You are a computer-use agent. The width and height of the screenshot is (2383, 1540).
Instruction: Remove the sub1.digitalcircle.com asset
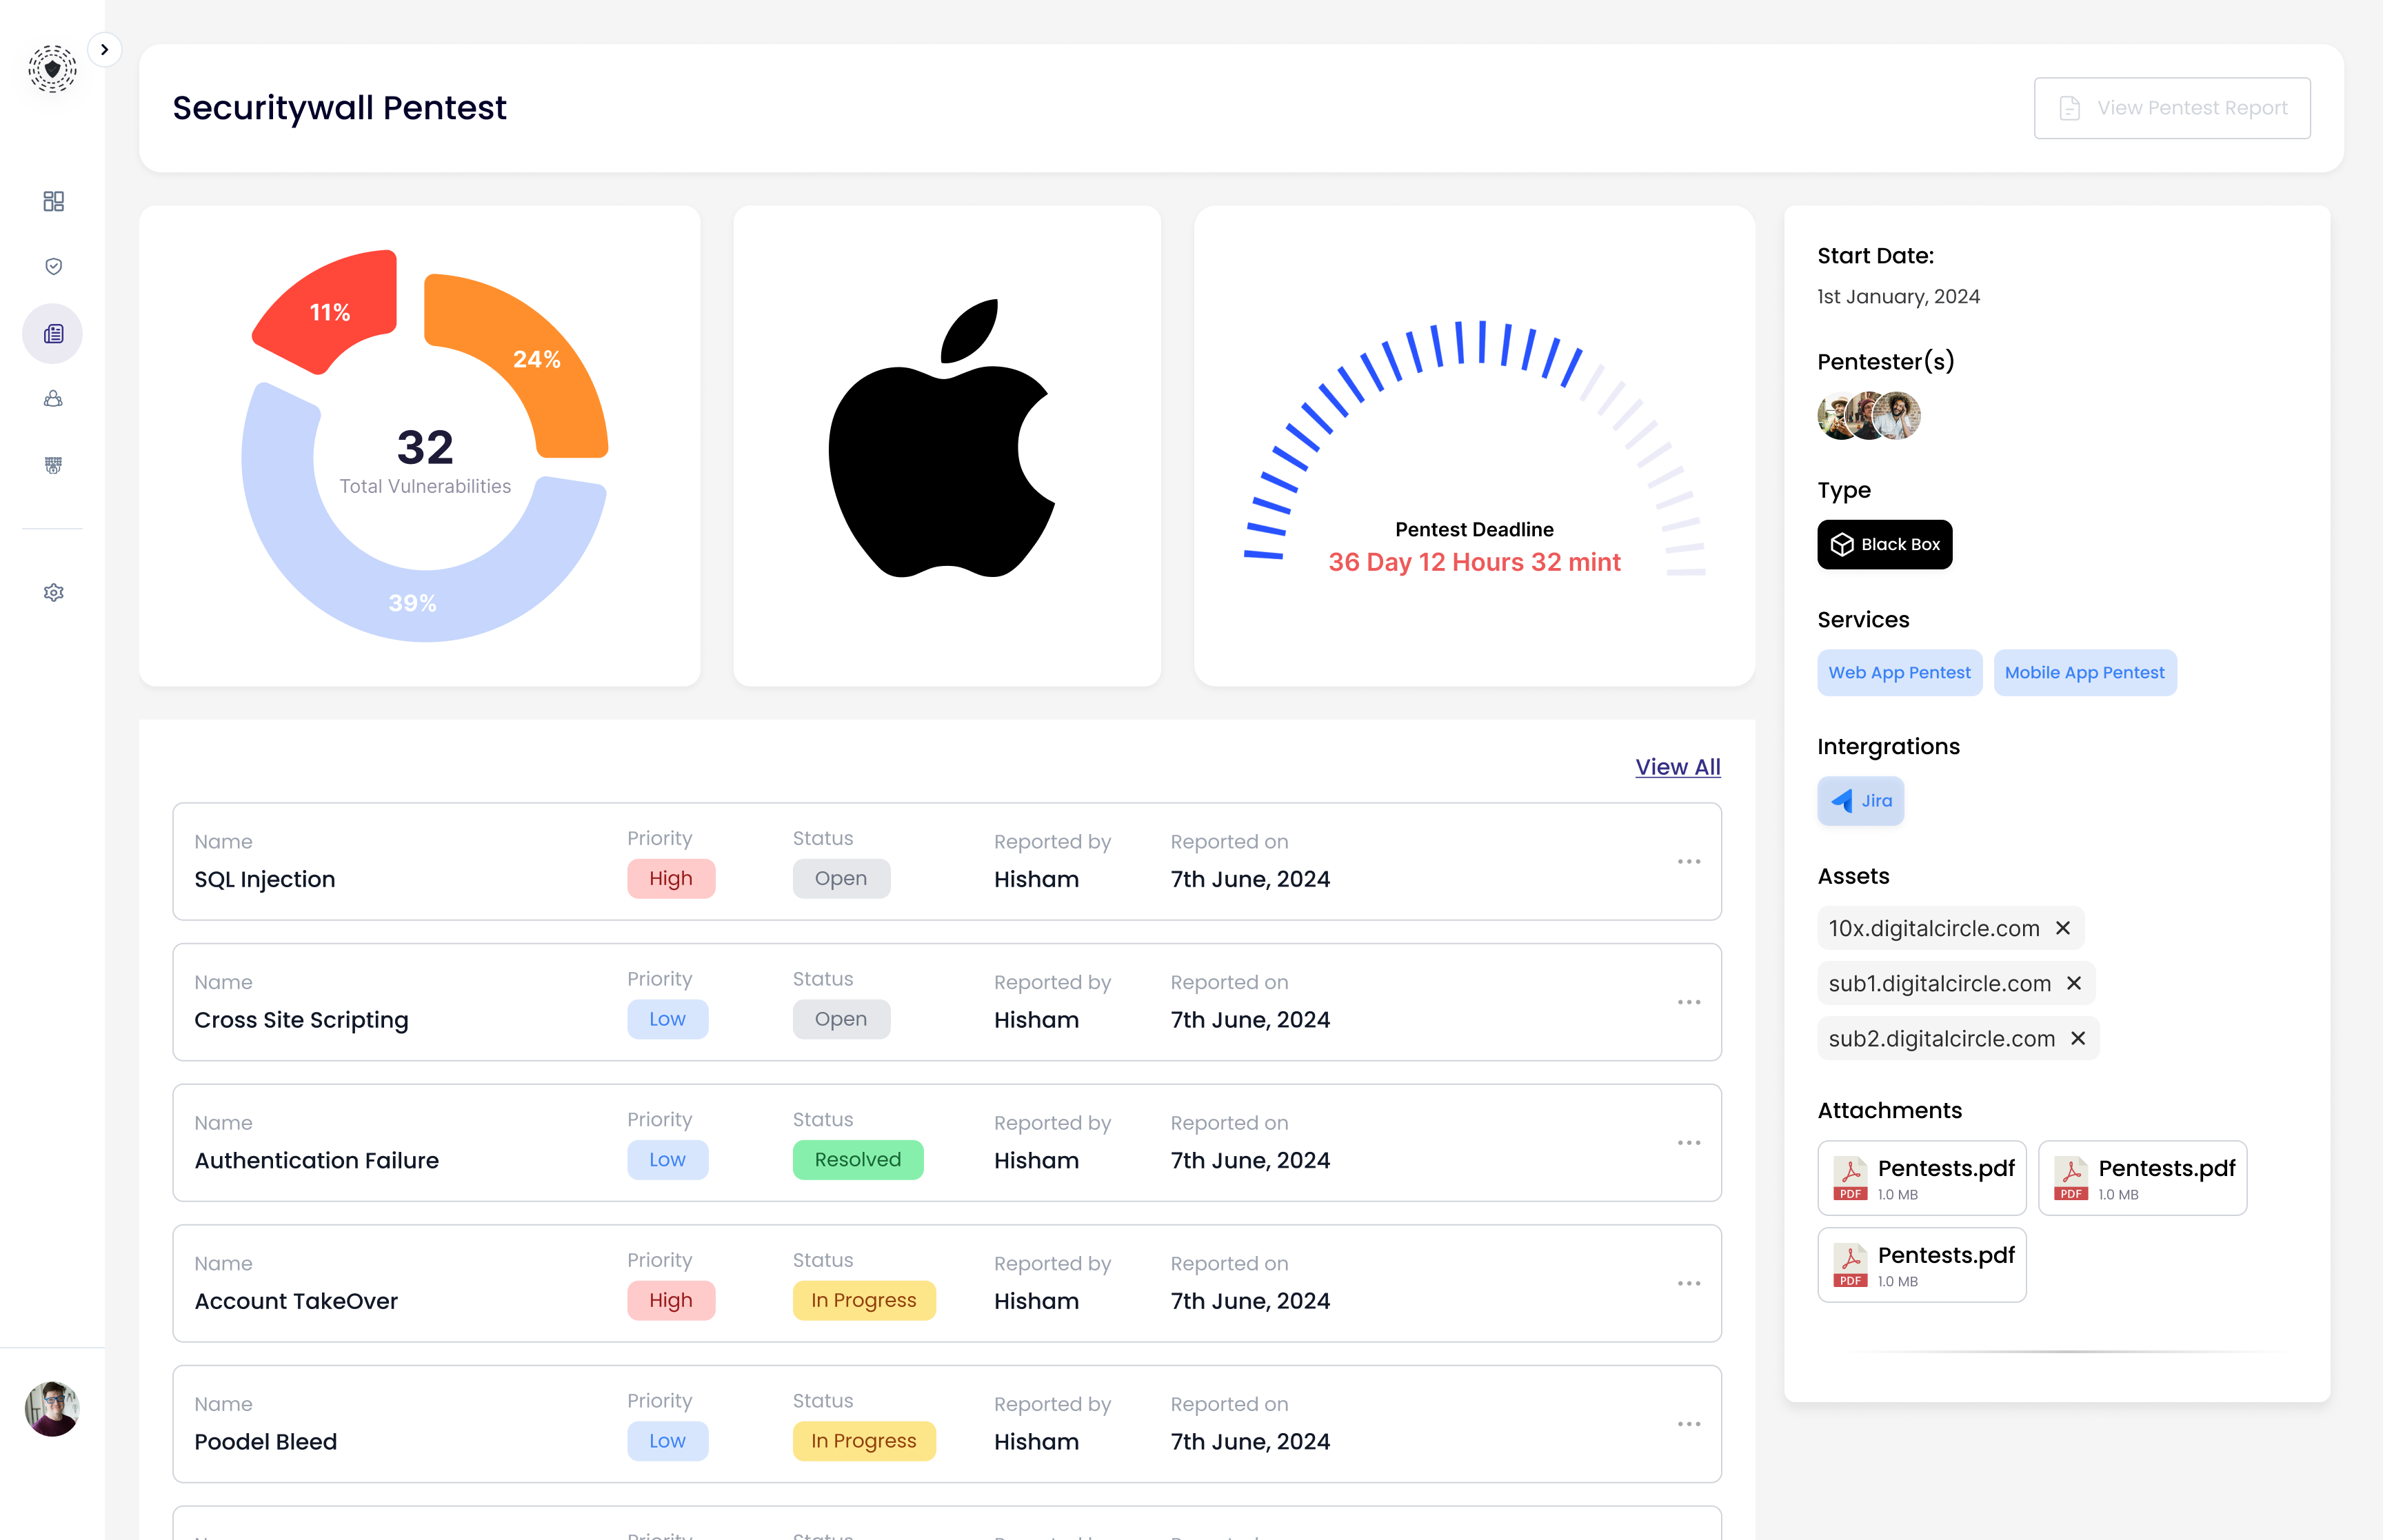(2074, 983)
